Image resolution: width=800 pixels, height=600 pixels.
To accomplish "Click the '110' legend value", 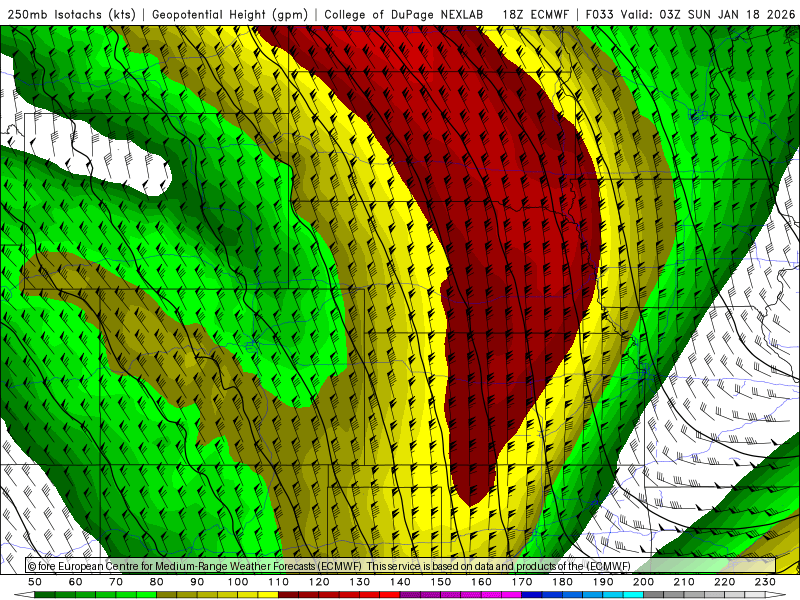I will click(279, 582).
